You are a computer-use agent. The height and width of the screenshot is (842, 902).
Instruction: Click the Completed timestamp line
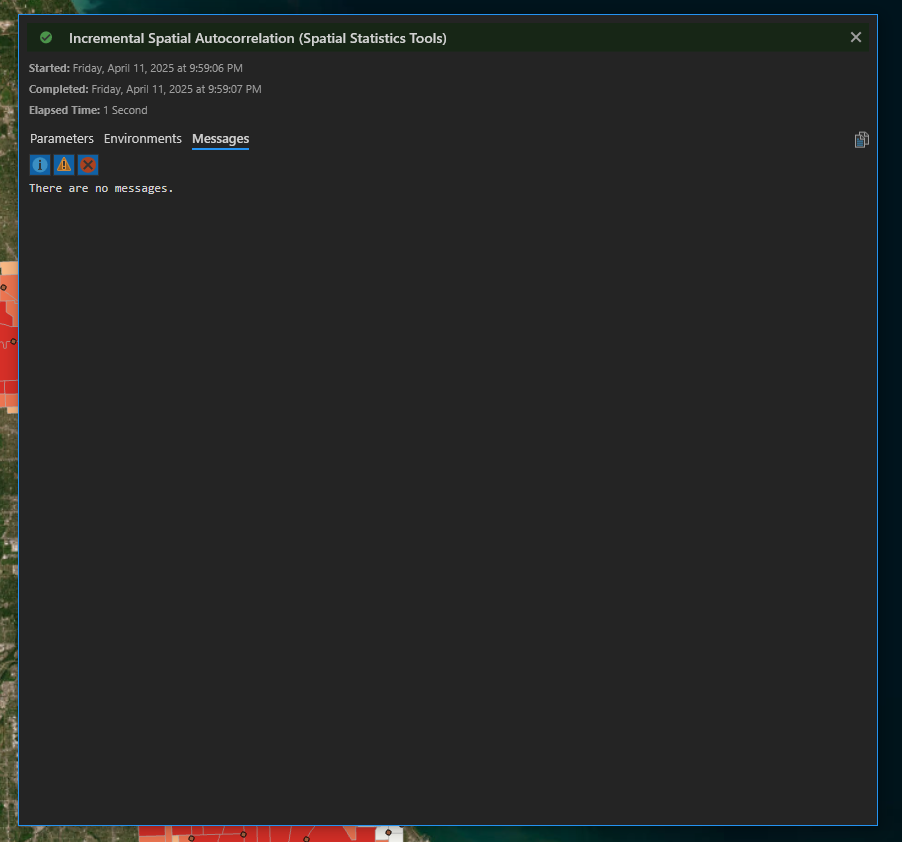pos(145,89)
